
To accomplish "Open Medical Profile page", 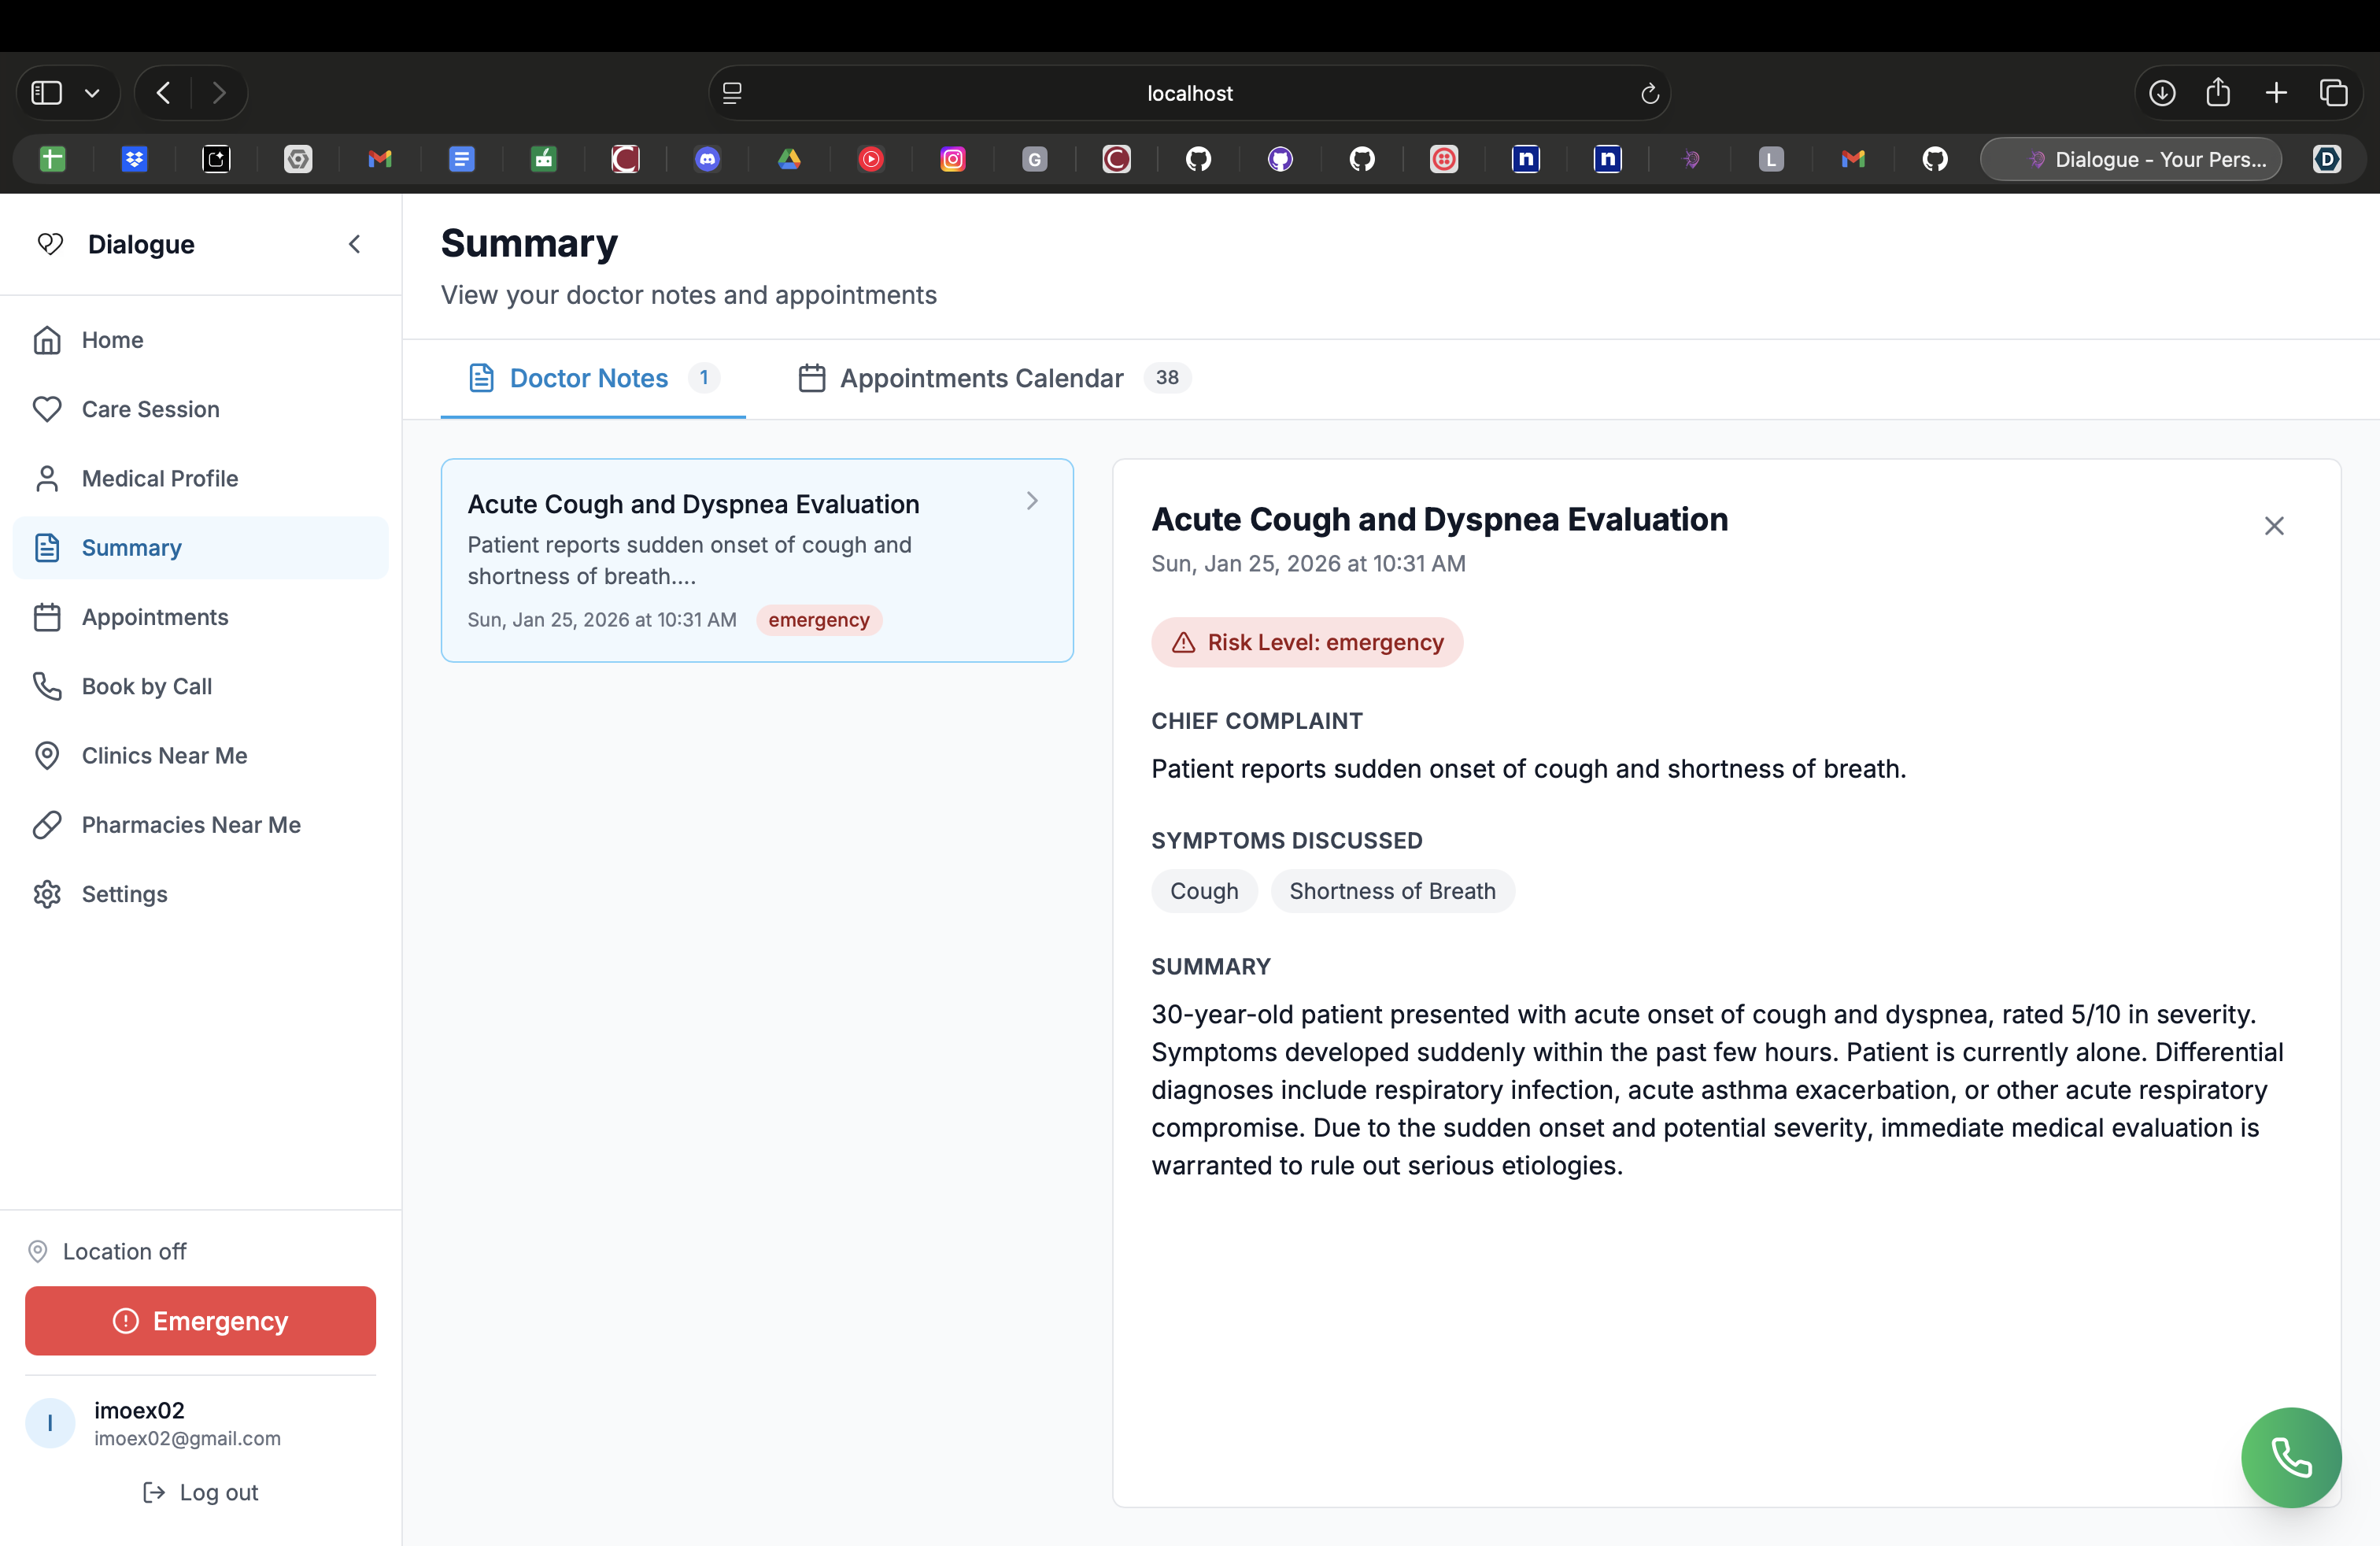I will click(159, 478).
